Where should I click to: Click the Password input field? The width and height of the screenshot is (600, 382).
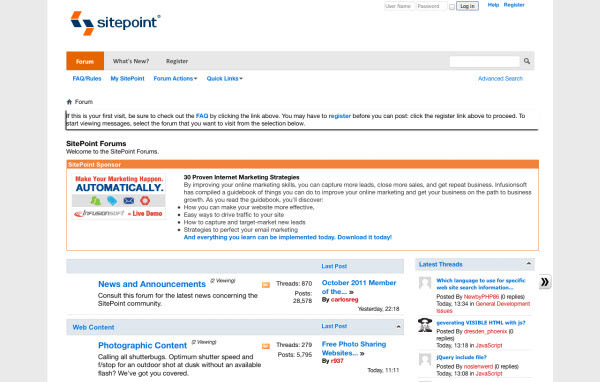point(431,6)
